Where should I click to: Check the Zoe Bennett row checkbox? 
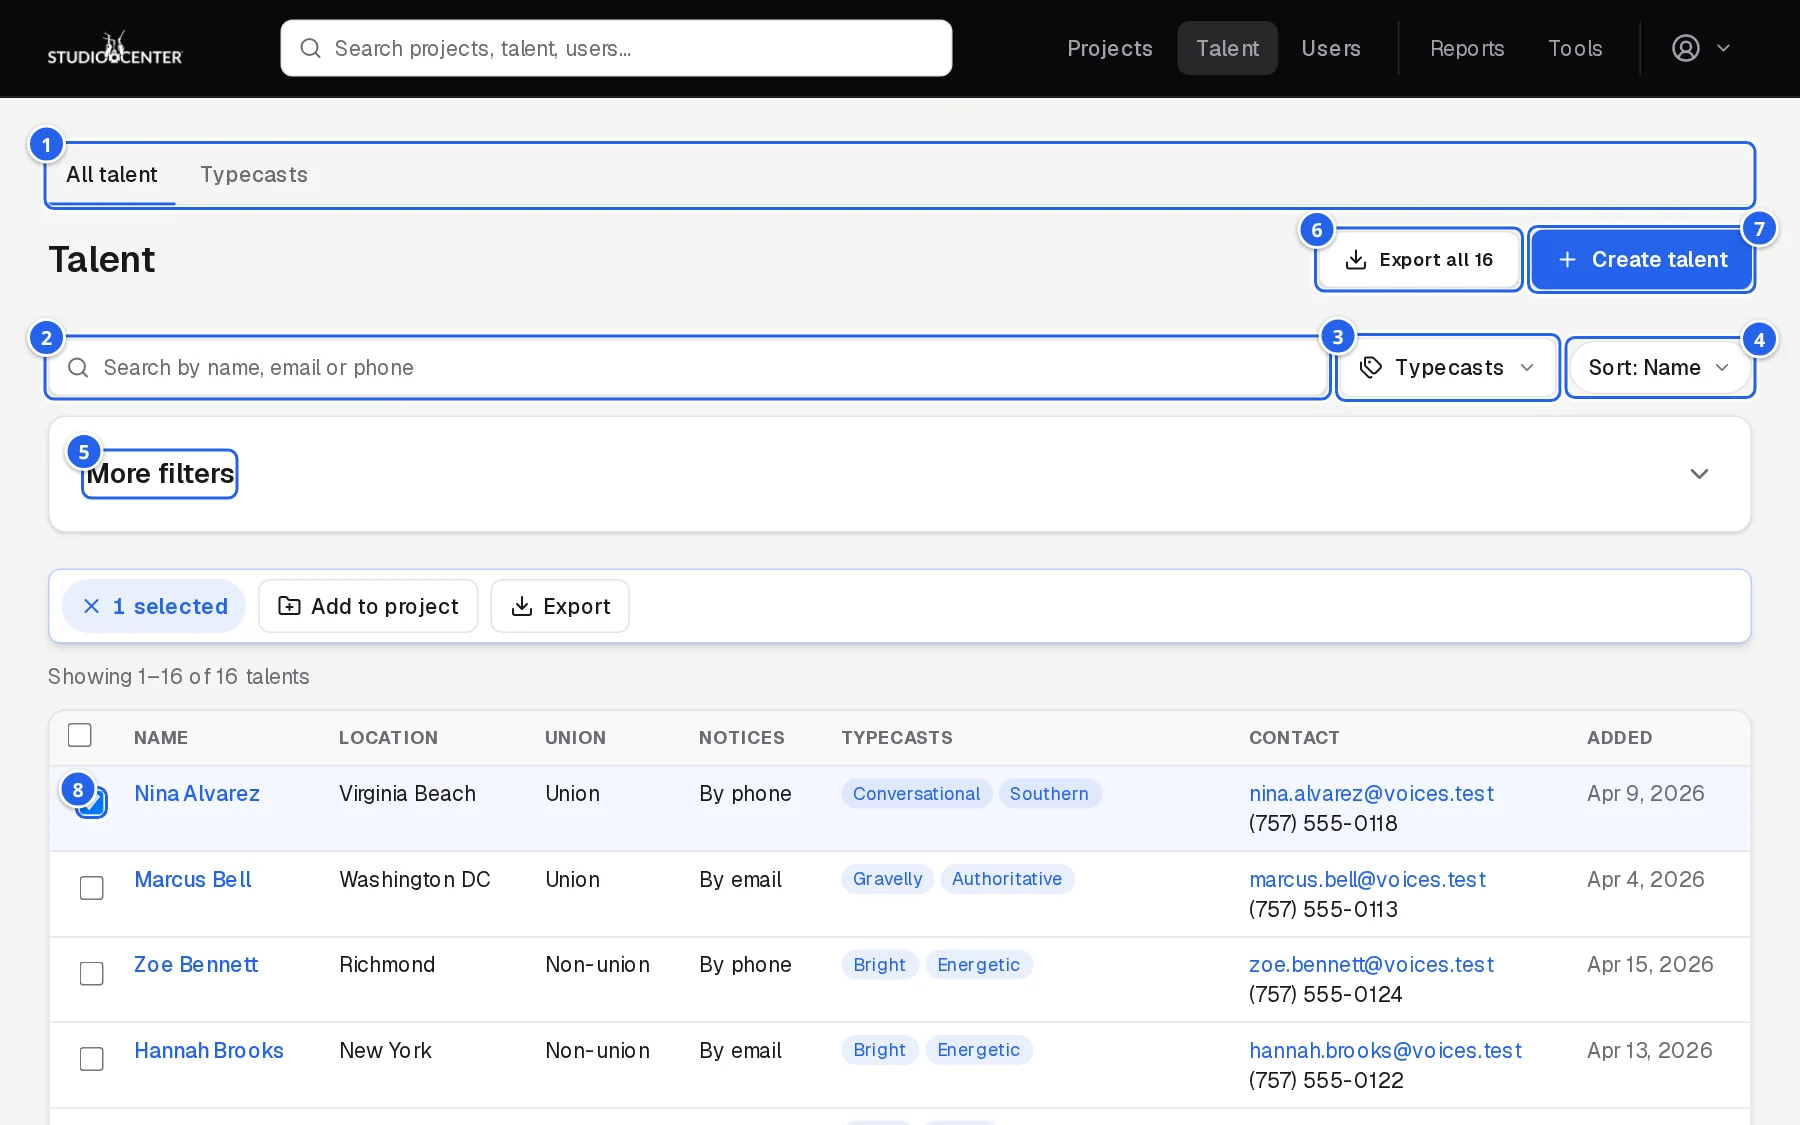pos(91,973)
